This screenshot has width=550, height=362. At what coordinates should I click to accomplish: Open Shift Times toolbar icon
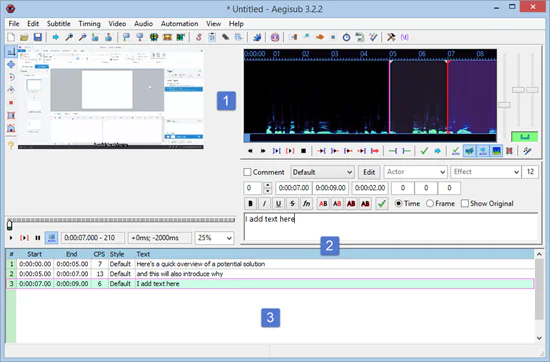pyautogui.click(x=293, y=37)
